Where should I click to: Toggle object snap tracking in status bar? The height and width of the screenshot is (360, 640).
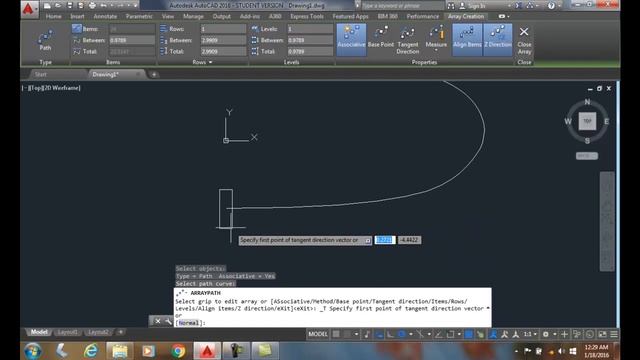pyautogui.click(x=439, y=334)
